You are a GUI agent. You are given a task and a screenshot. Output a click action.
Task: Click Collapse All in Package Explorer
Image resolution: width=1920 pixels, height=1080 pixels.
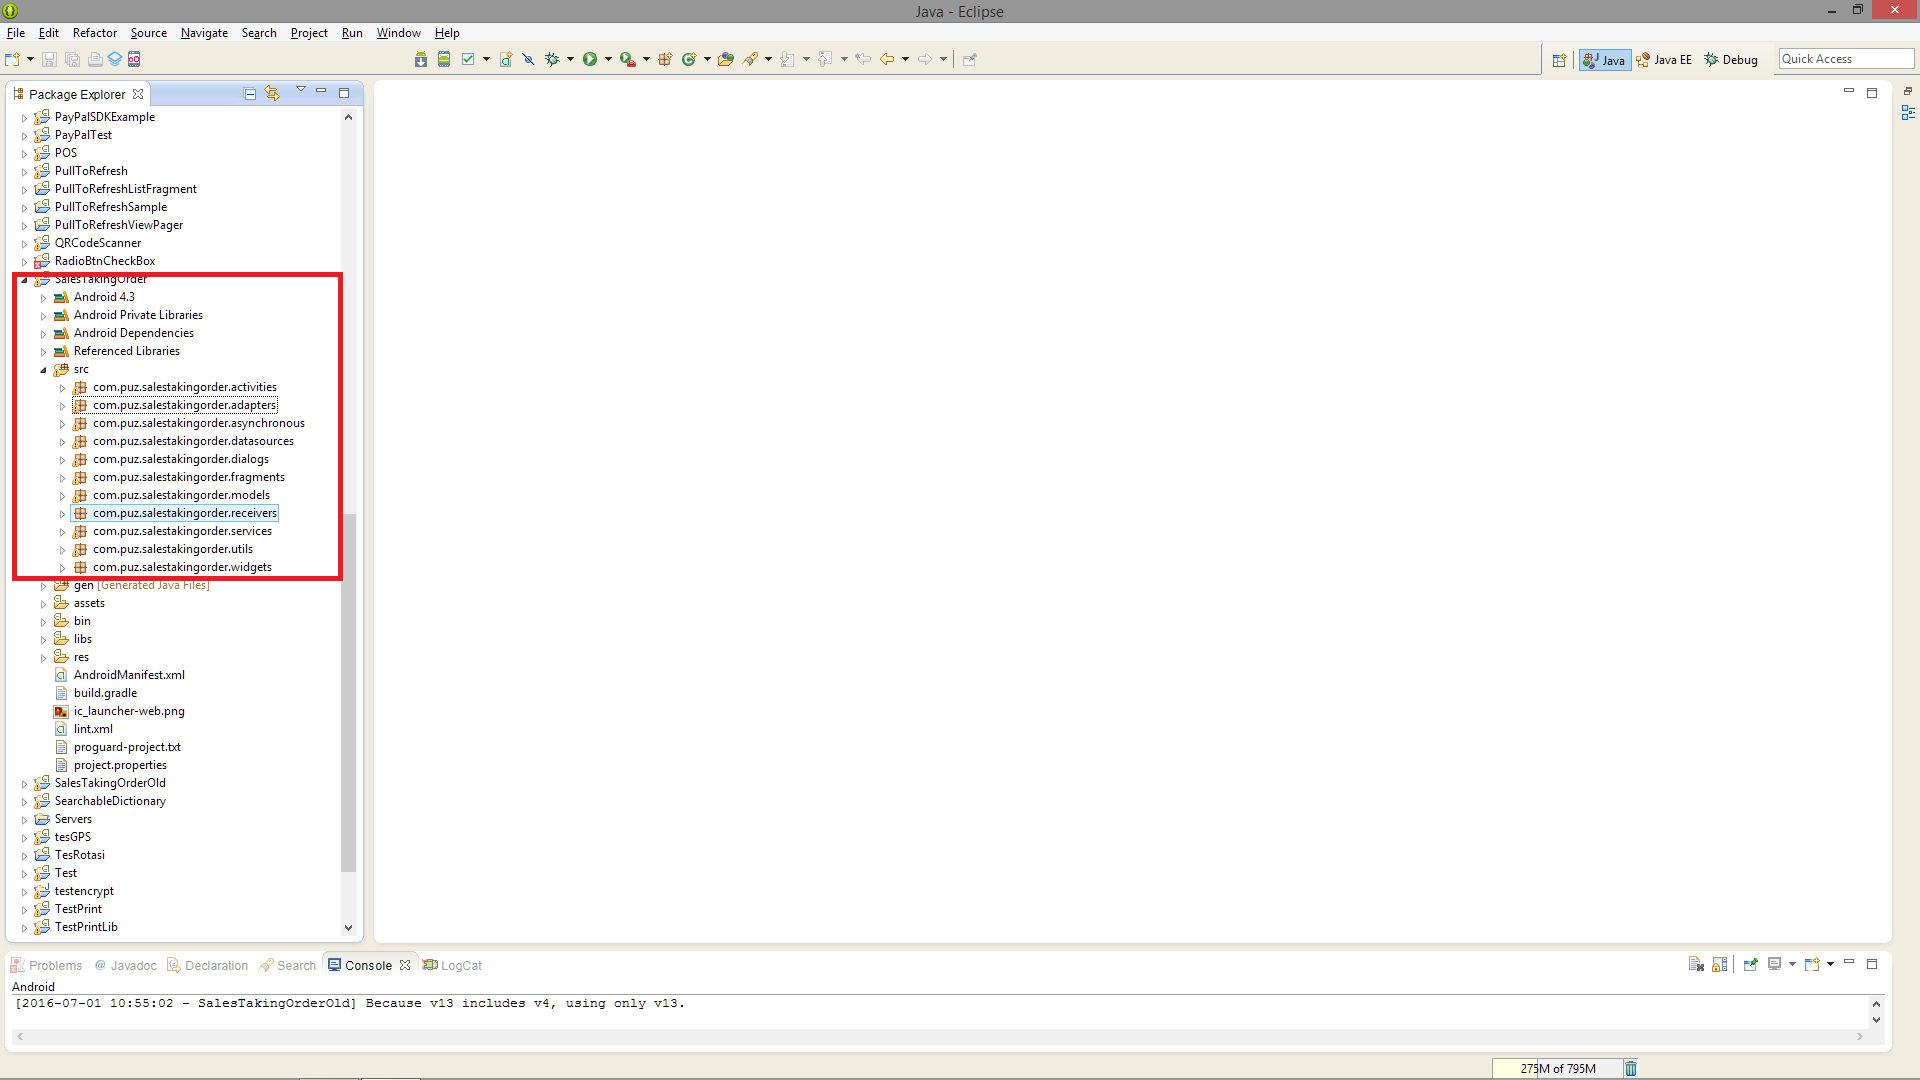coord(250,94)
